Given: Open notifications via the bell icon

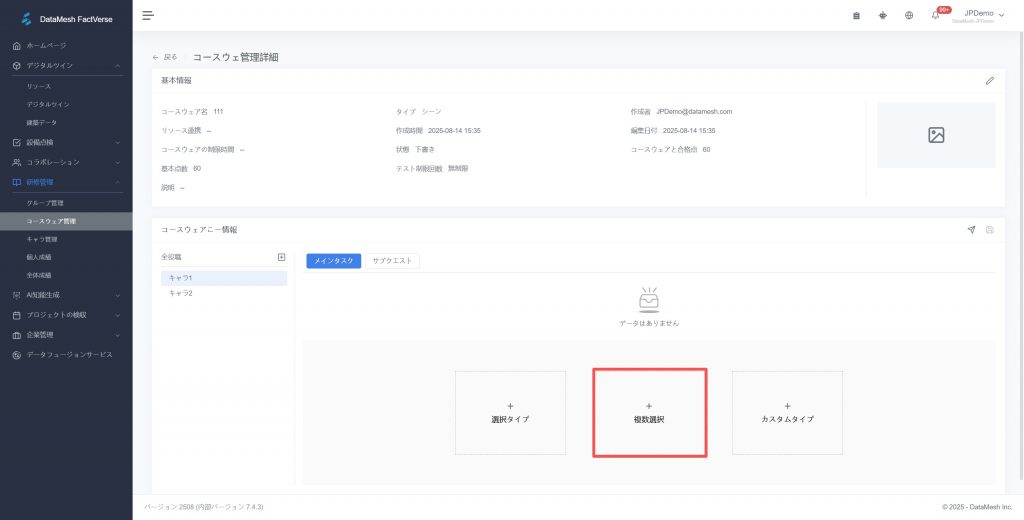Looking at the screenshot, I should pyautogui.click(x=935, y=15).
